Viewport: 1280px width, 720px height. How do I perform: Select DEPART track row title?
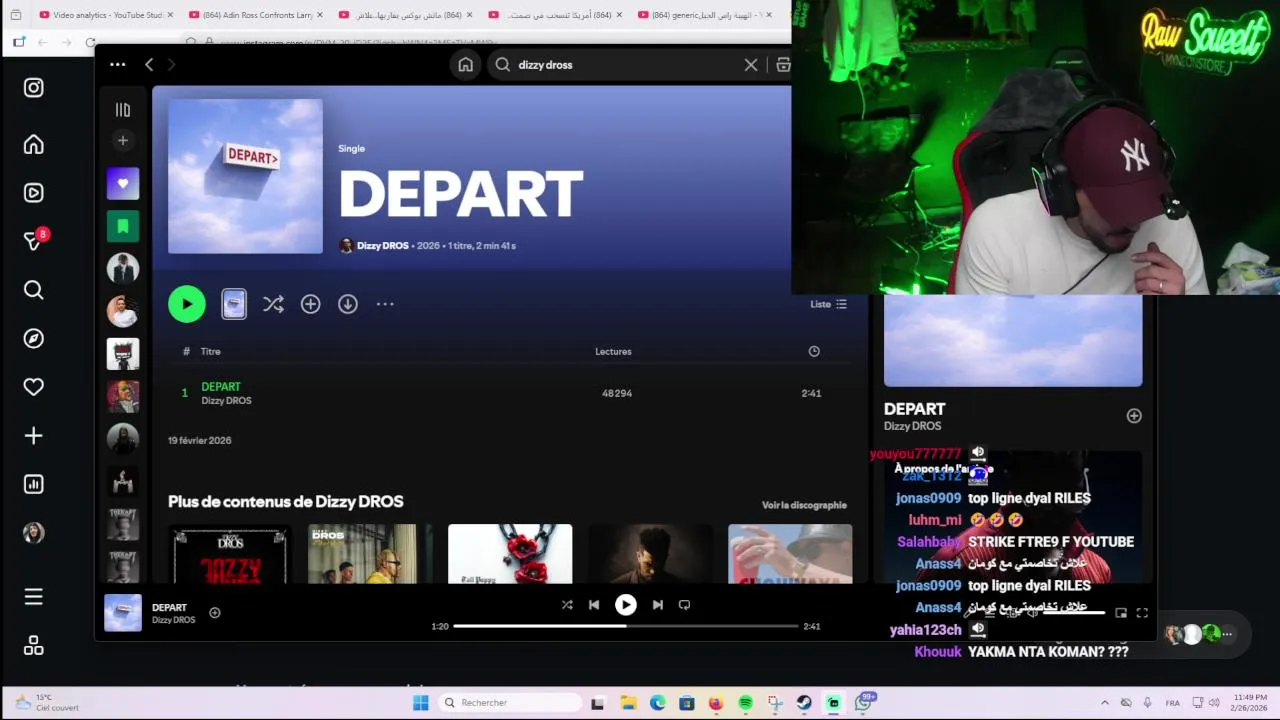coord(221,386)
